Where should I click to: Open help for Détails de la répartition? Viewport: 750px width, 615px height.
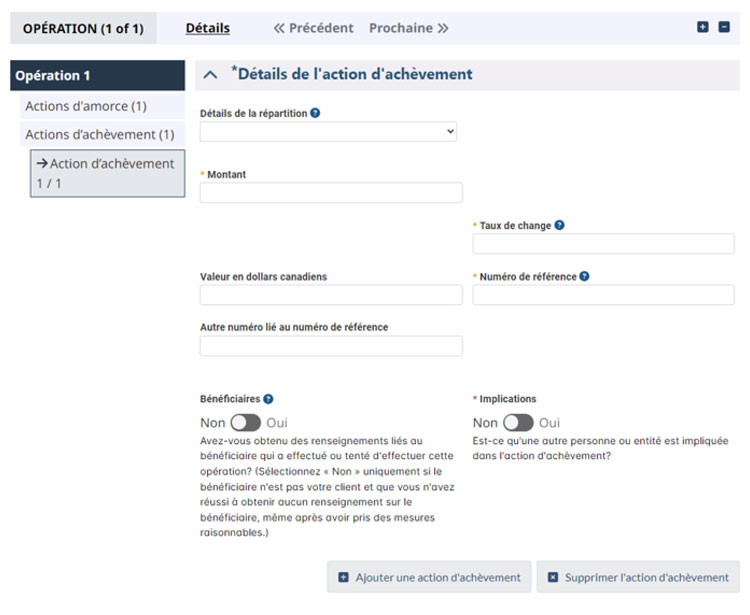tap(315, 113)
